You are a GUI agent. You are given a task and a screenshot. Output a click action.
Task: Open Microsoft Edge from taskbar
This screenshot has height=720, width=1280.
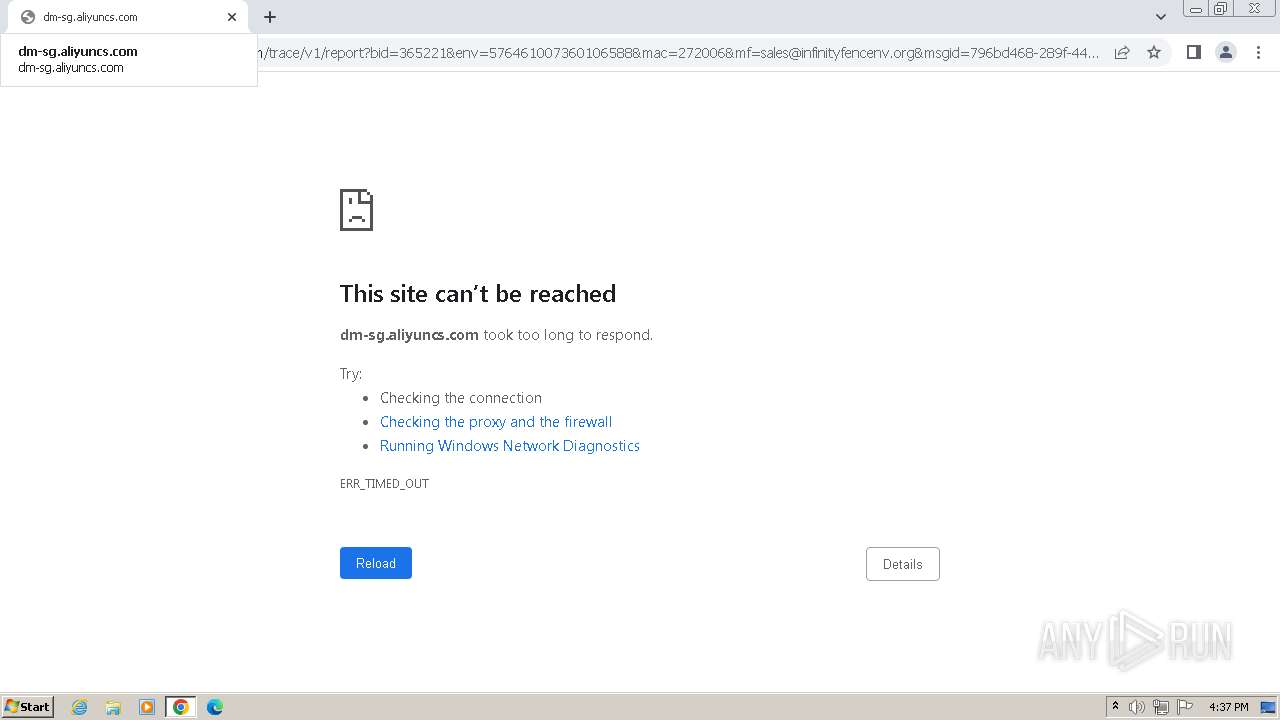[x=215, y=707]
